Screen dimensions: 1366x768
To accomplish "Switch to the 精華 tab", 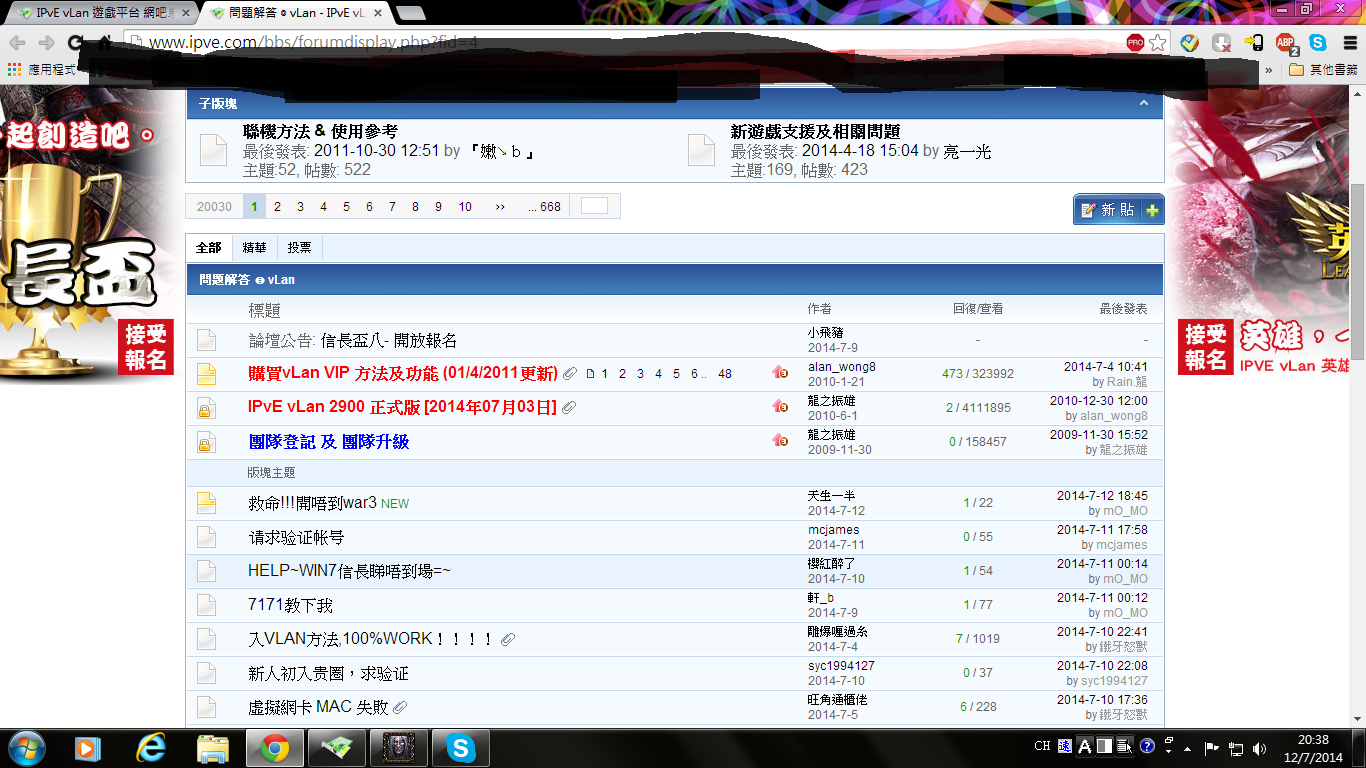I will click(x=254, y=247).
